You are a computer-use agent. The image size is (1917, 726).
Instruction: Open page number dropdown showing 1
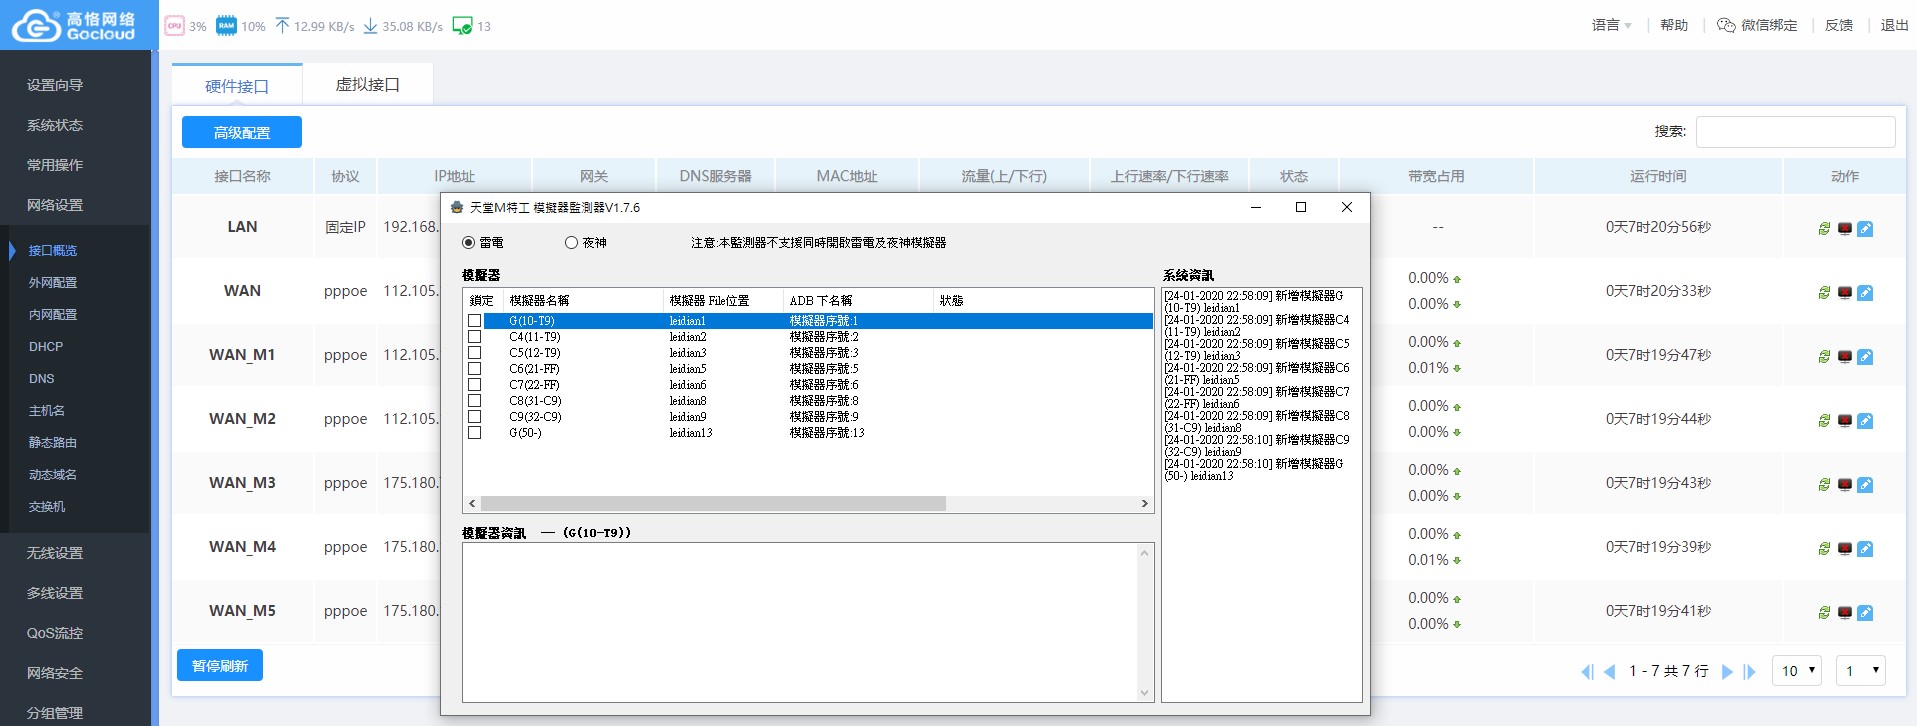pyautogui.click(x=1860, y=671)
